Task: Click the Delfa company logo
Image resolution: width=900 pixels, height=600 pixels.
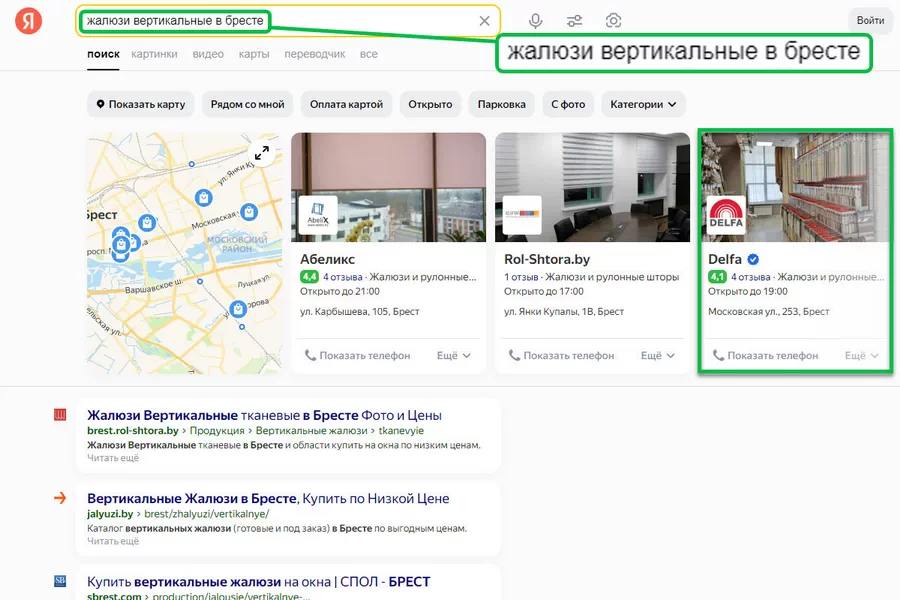Action: [726, 216]
